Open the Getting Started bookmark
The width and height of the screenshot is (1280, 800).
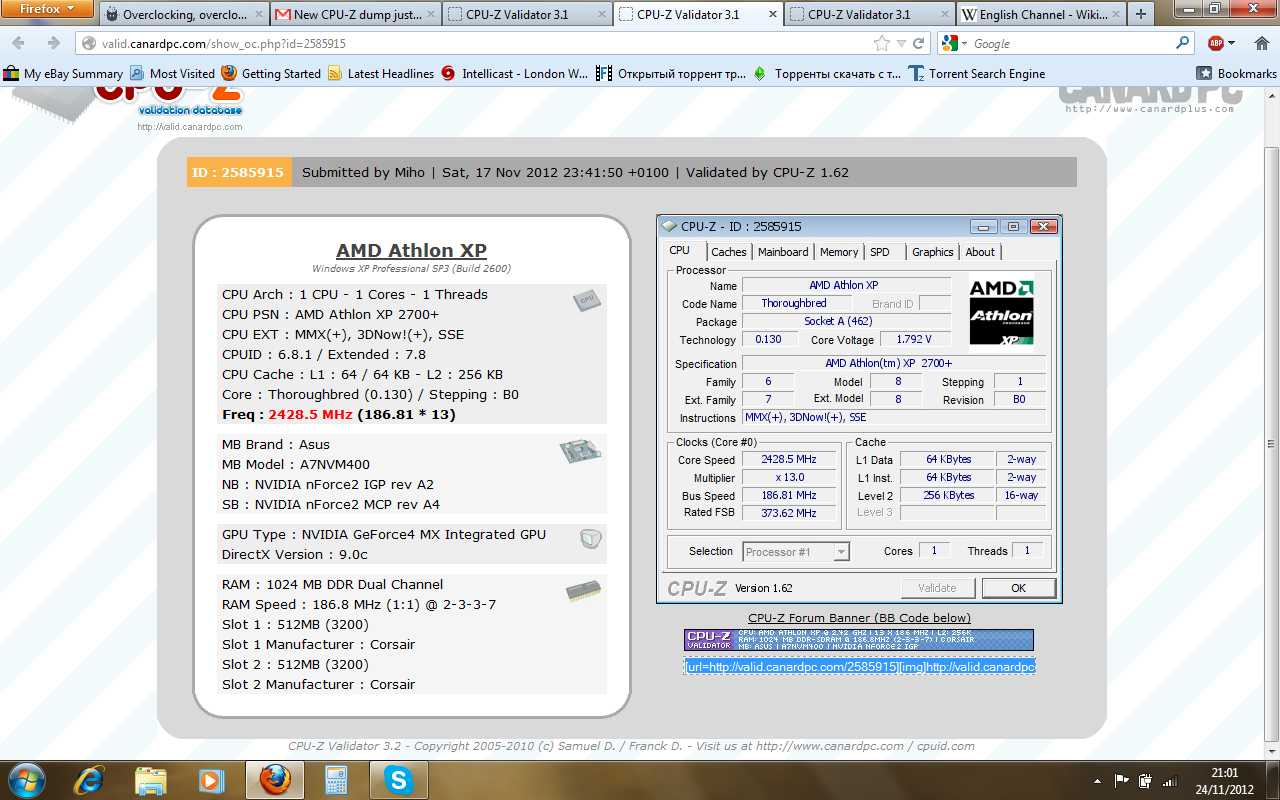pos(271,73)
